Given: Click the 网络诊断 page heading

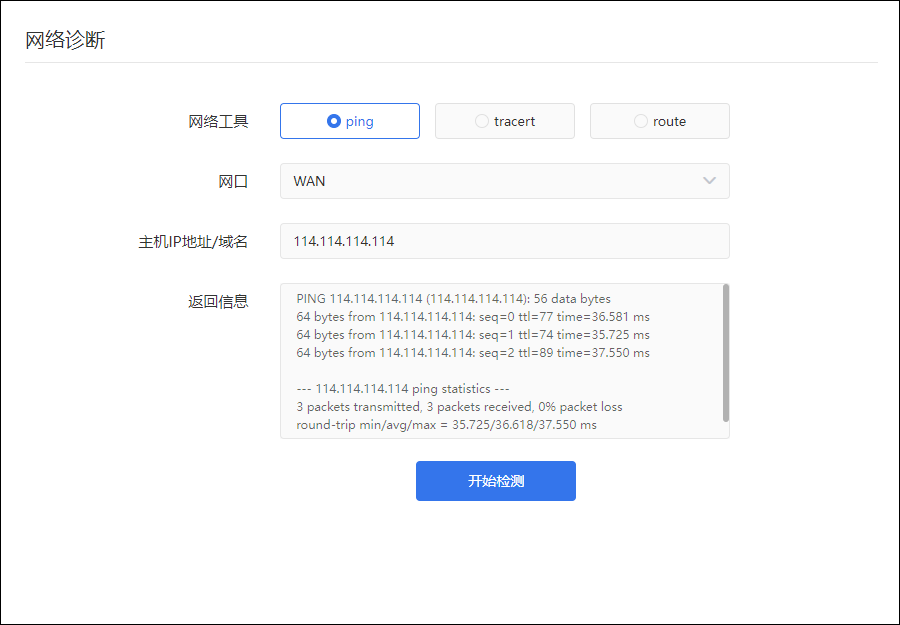Looking at the screenshot, I should click(65, 40).
